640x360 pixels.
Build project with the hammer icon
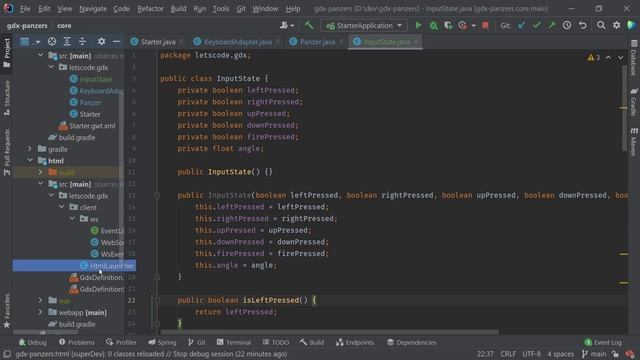tap(309, 25)
